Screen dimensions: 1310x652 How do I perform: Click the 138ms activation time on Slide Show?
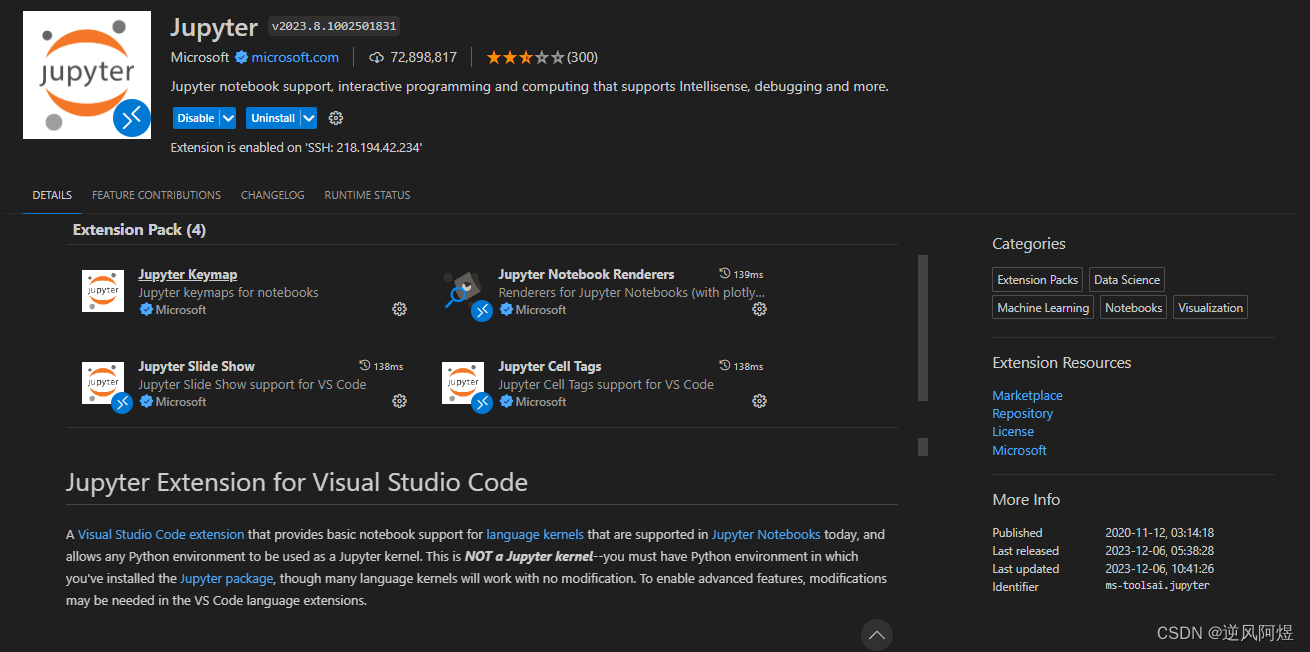[381, 366]
